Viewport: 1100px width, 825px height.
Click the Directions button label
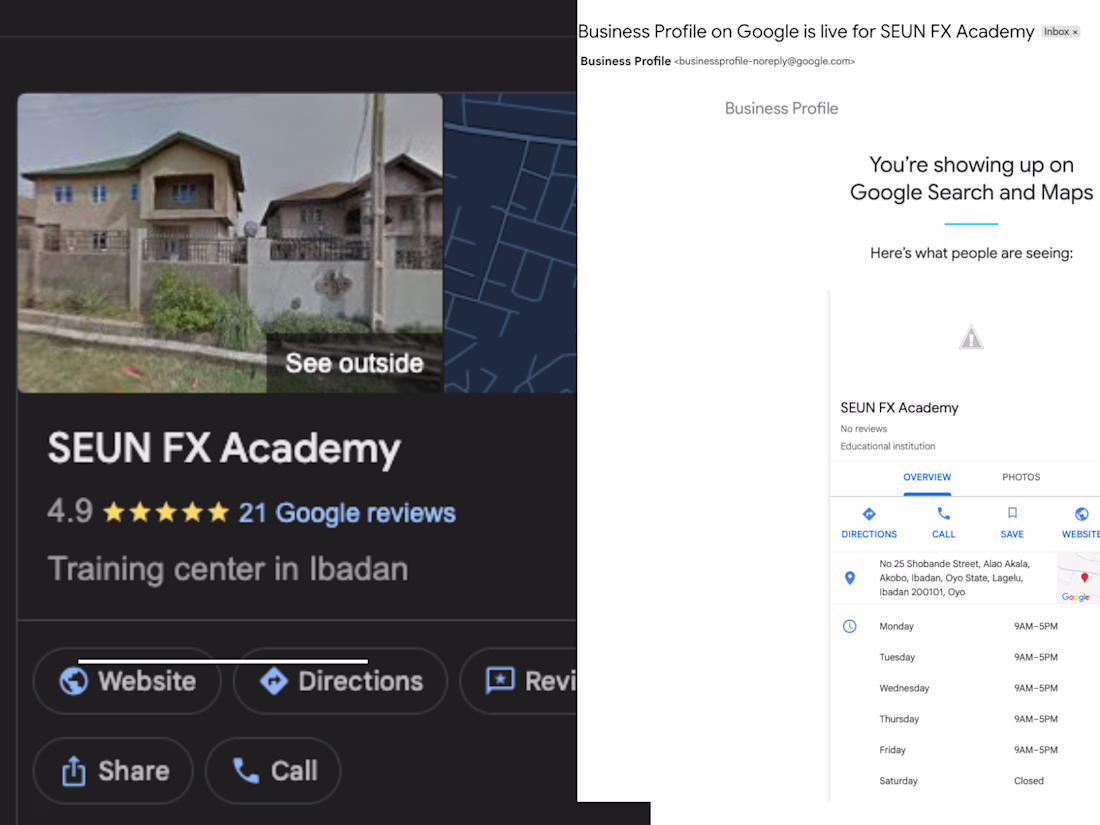[361, 680]
